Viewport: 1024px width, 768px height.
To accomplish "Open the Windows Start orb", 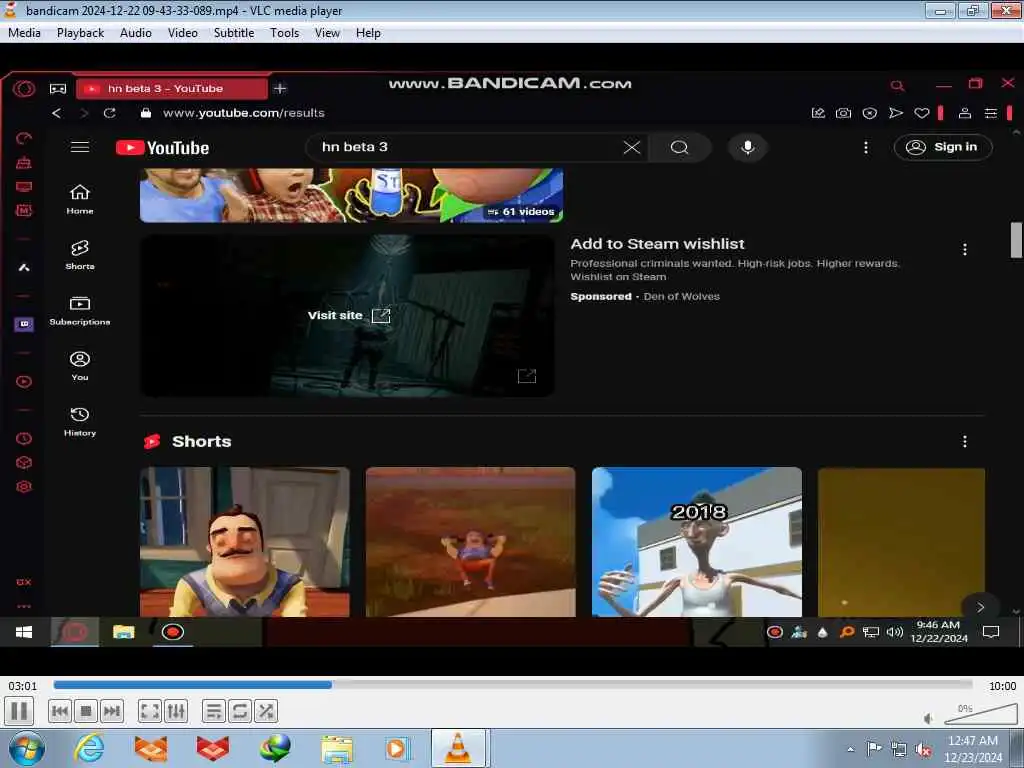I will click(27, 748).
